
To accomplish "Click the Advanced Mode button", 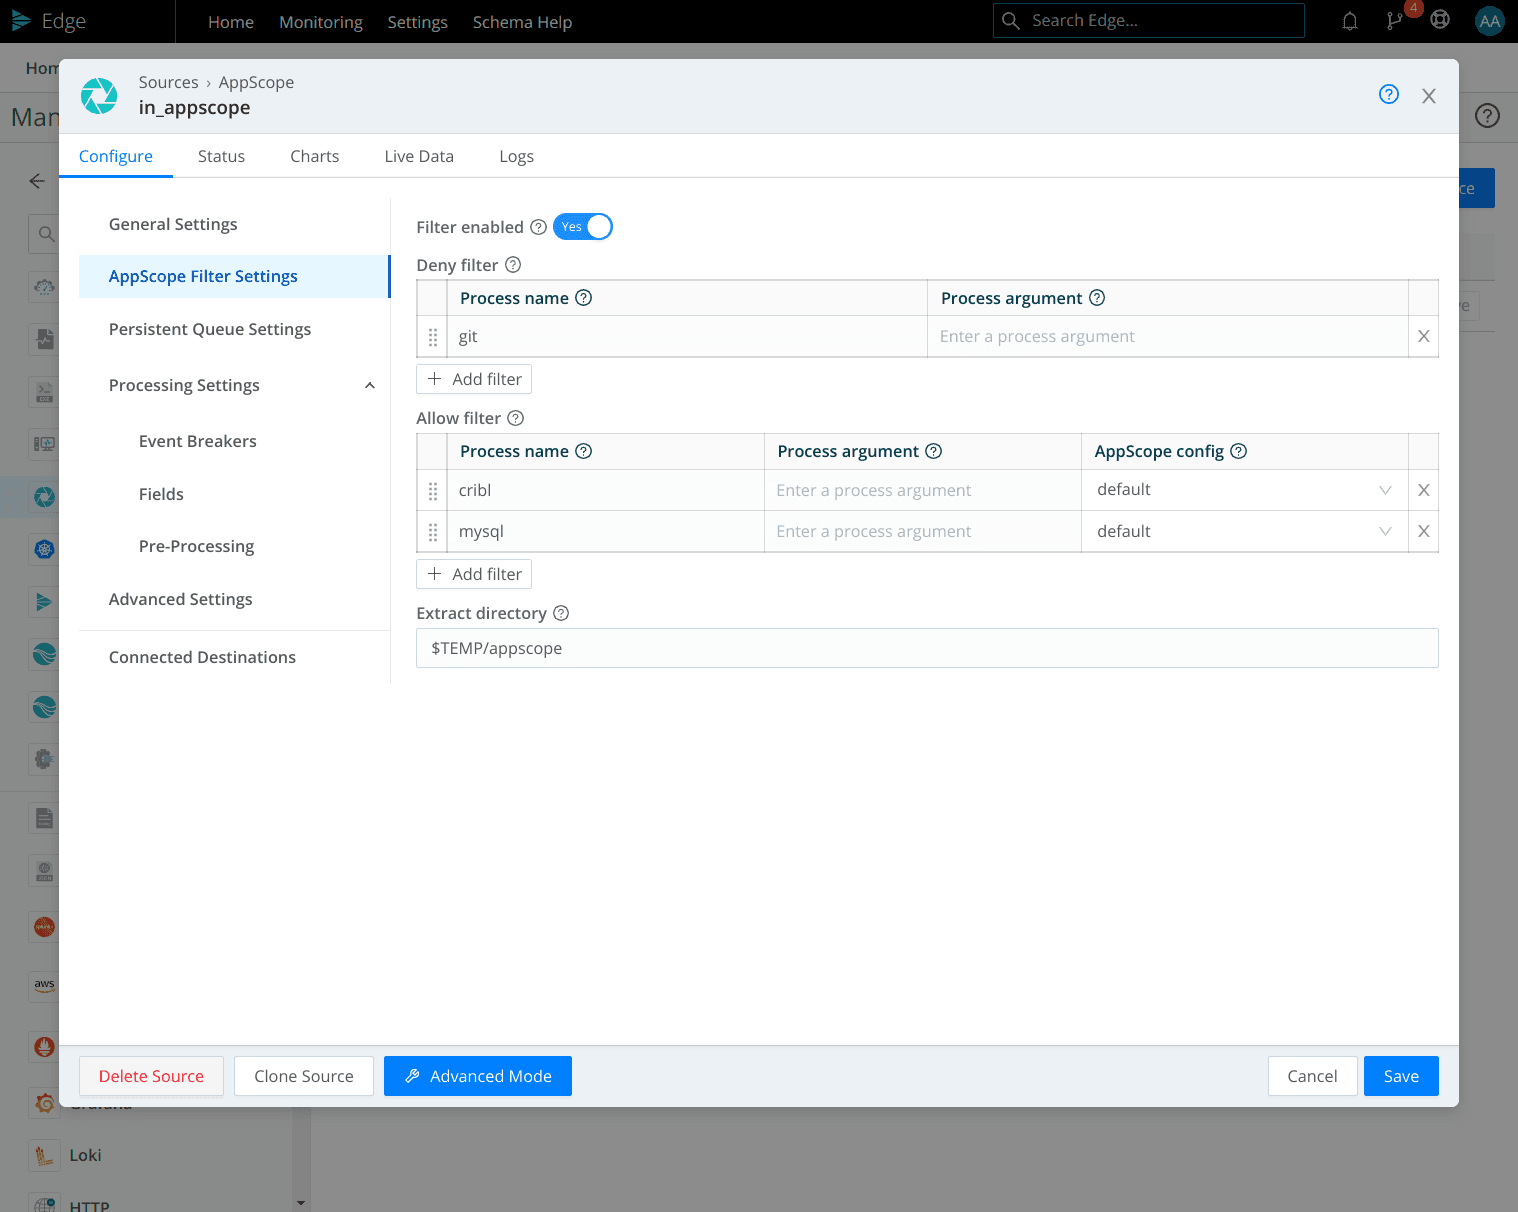I will point(477,1076).
